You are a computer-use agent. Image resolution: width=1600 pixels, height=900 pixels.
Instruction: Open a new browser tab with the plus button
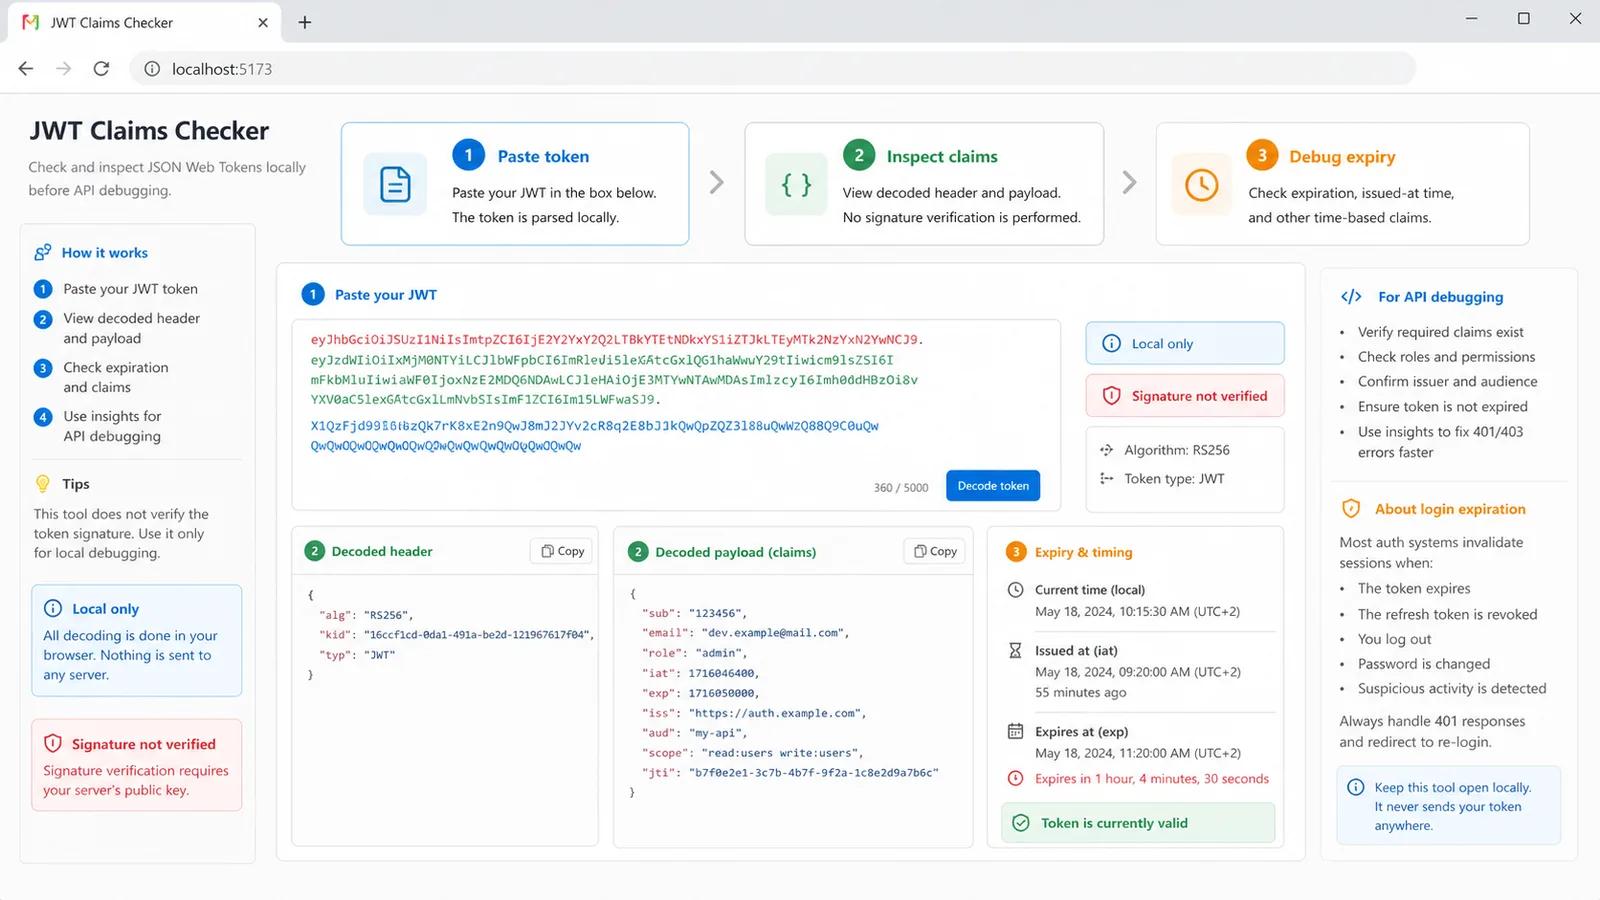tap(305, 22)
